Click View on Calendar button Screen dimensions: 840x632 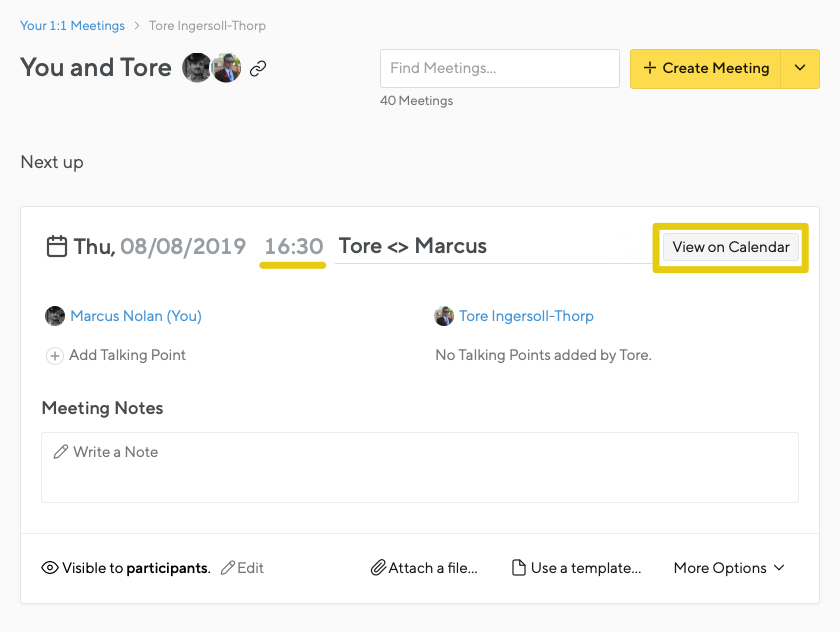pyautogui.click(x=731, y=247)
